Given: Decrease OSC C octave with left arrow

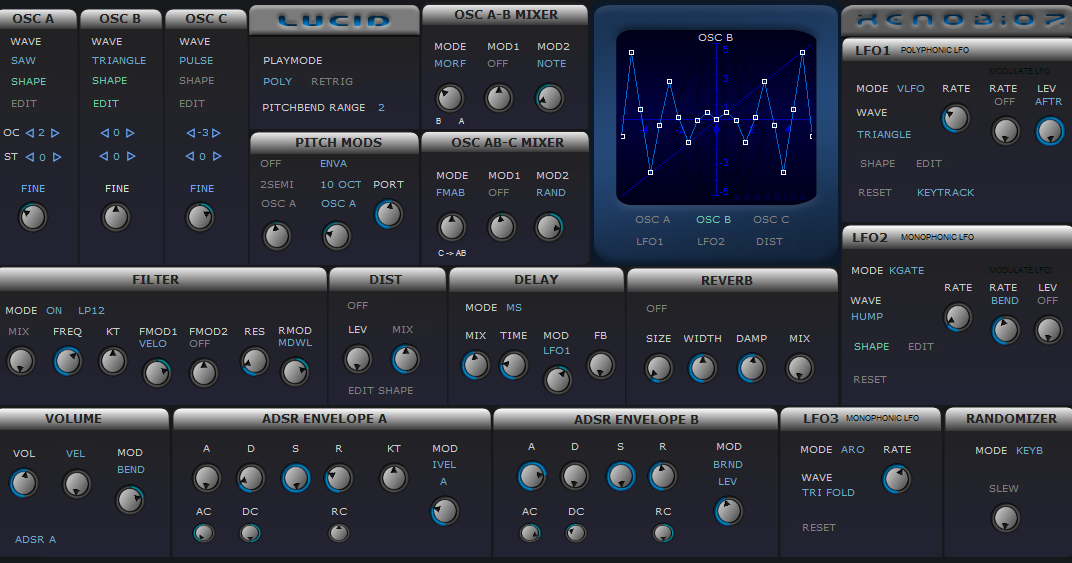Looking at the screenshot, I should [x=191, y=133].
